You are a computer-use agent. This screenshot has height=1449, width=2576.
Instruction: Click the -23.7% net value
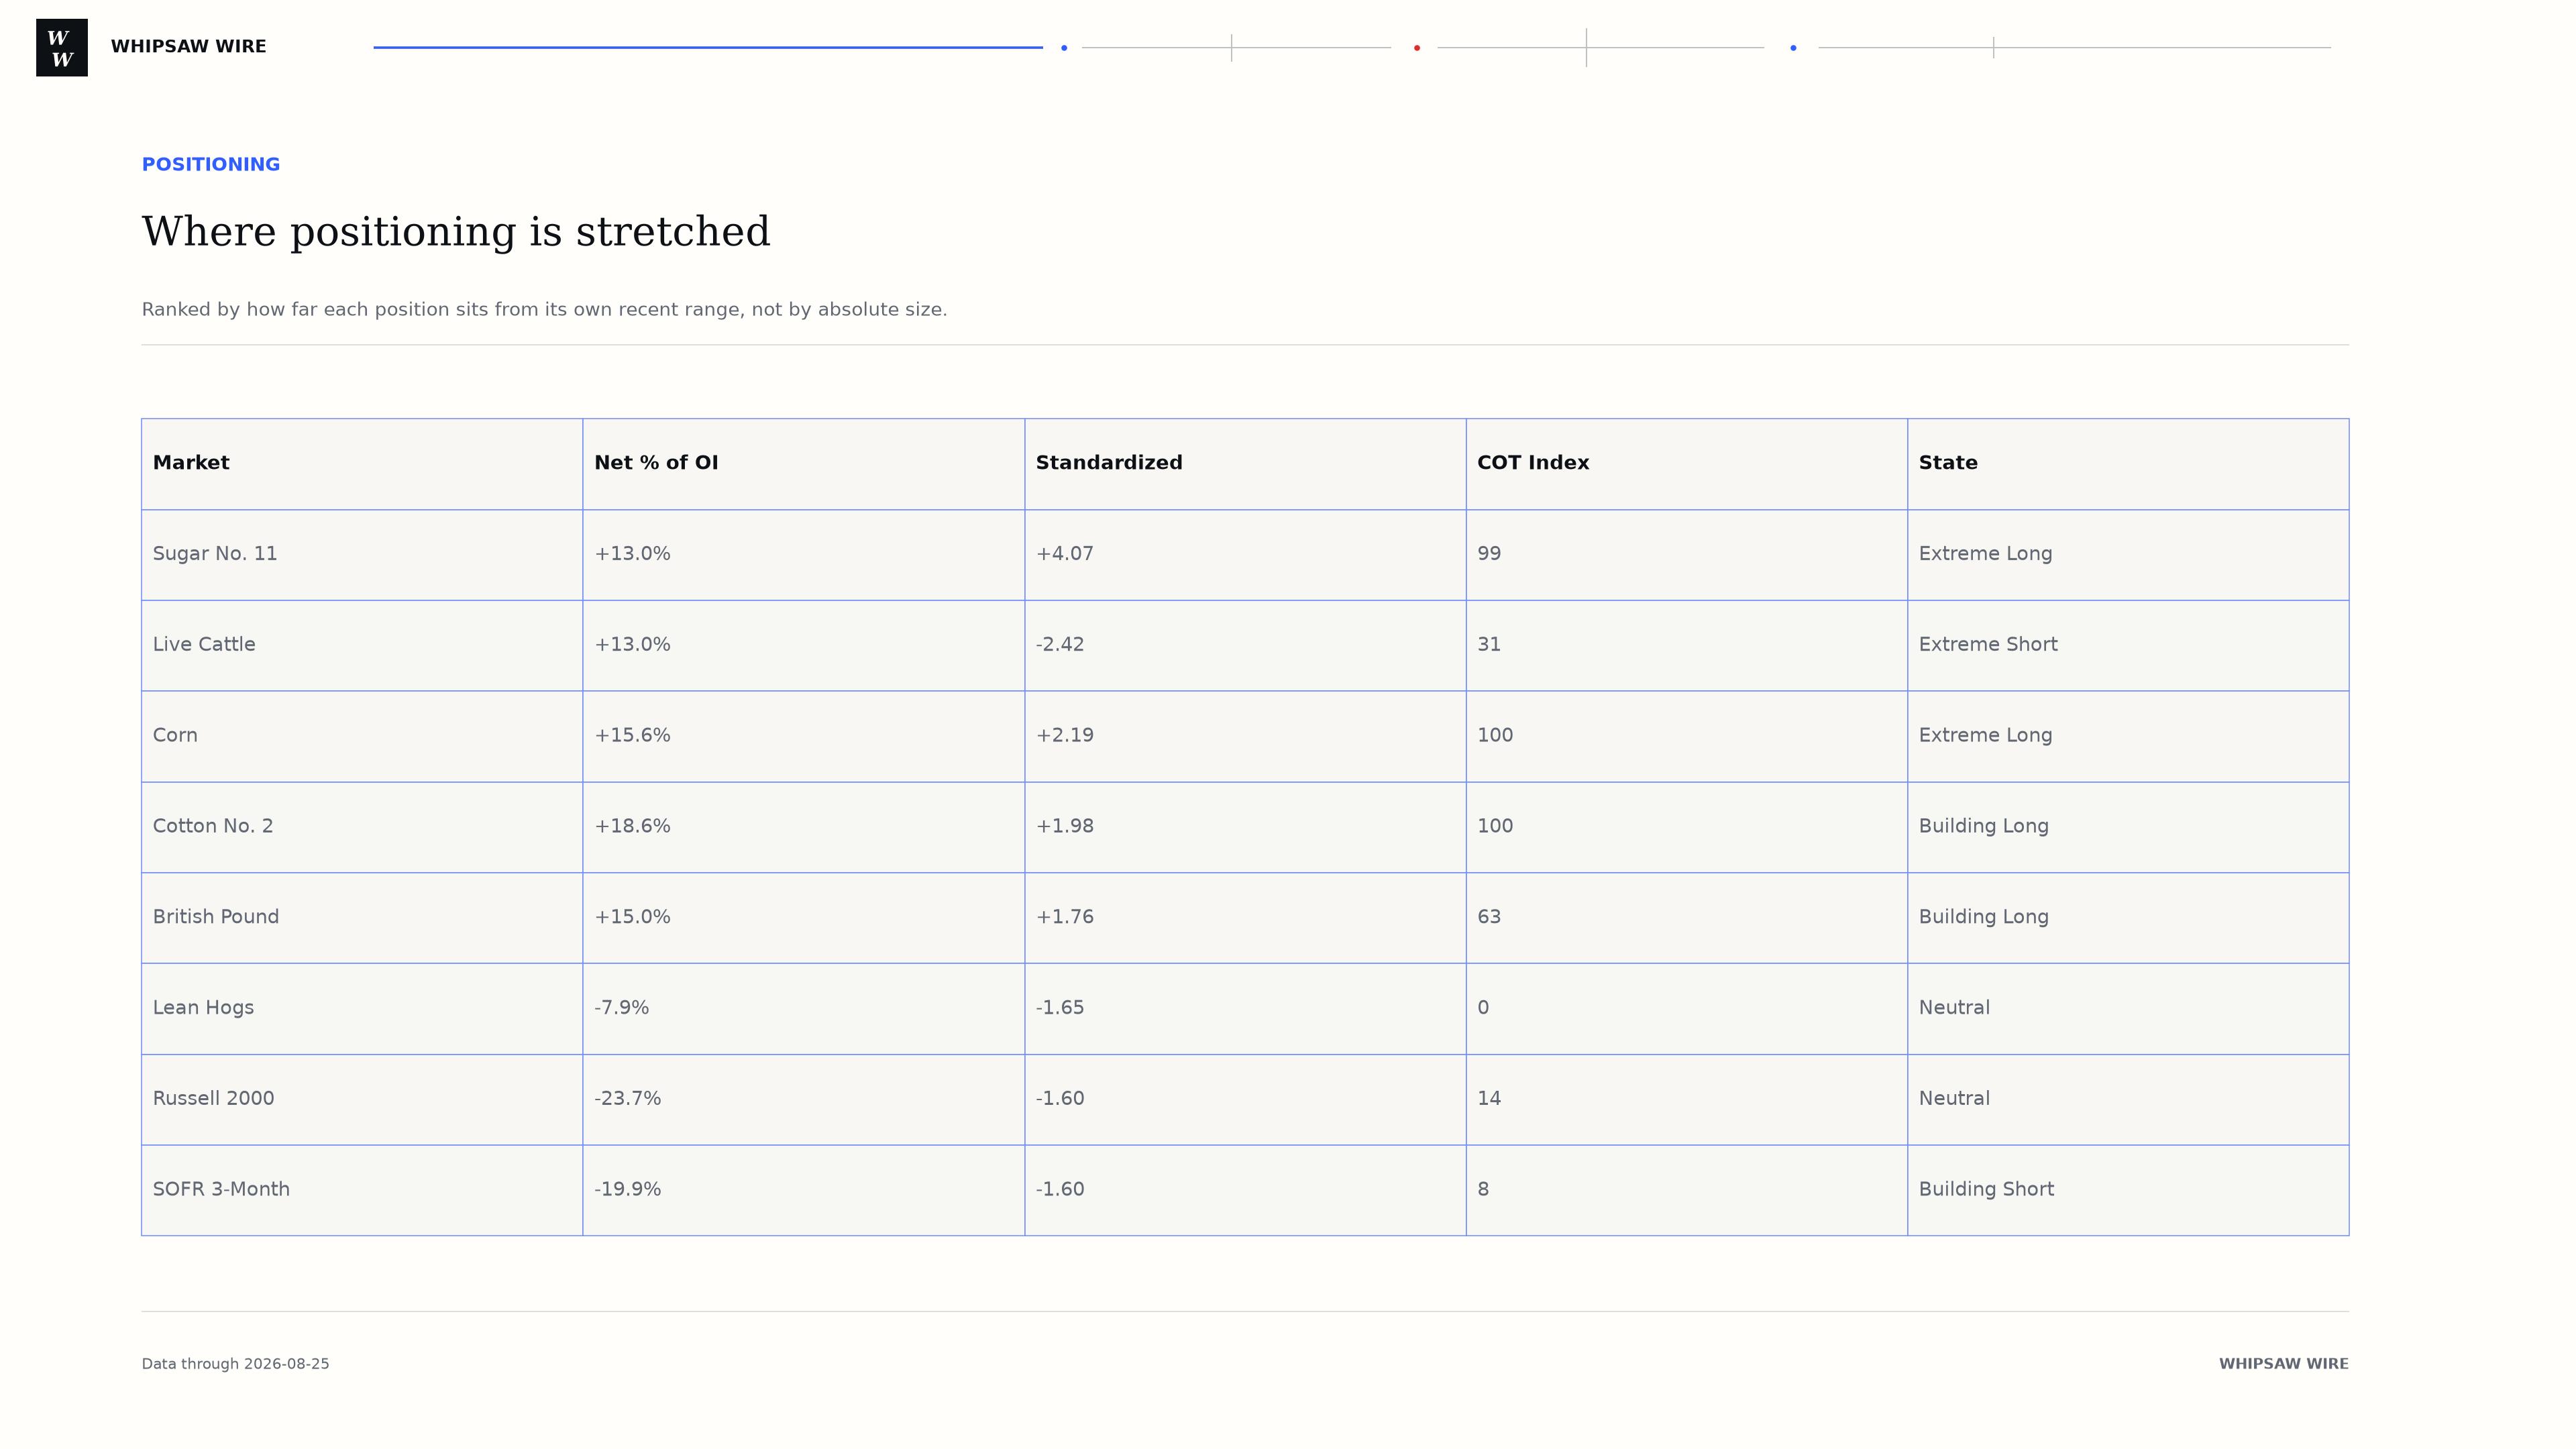tap(628, 1099)
